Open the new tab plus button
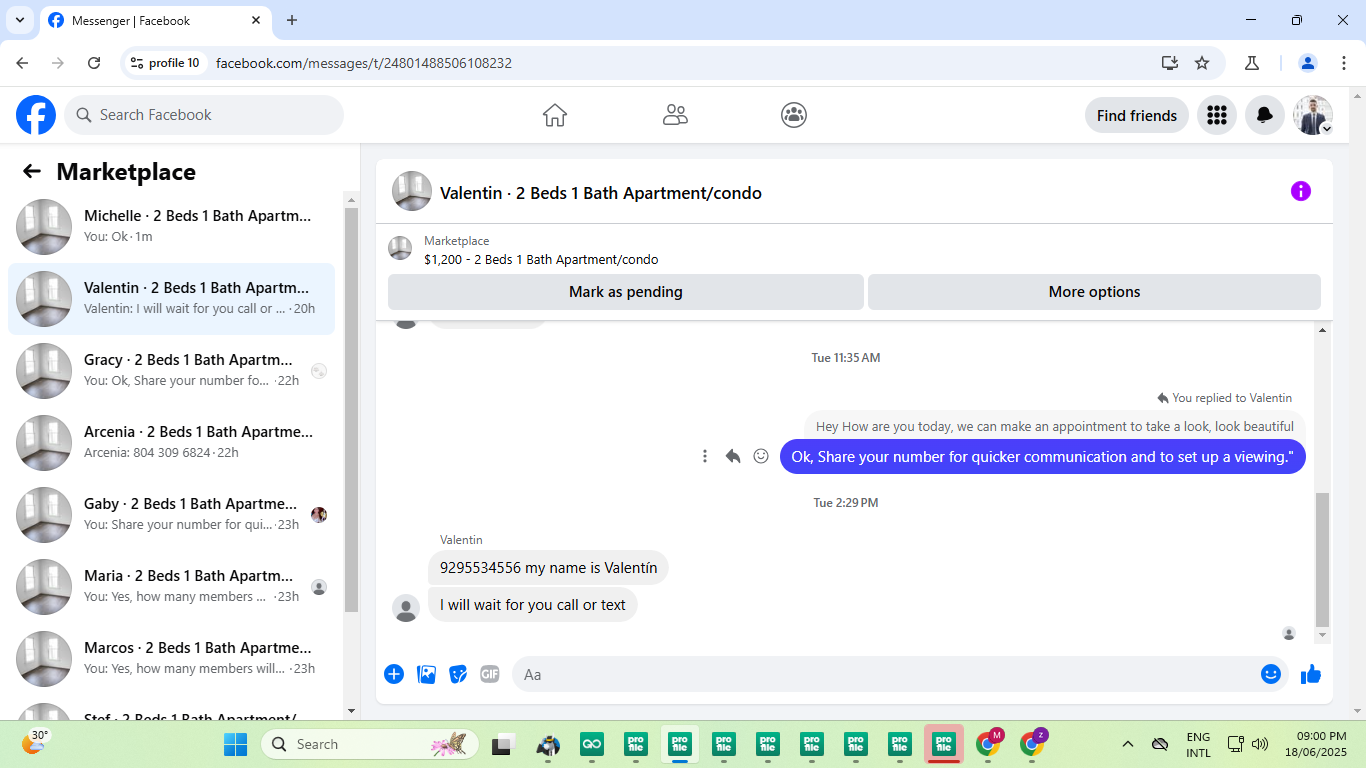This screenshot has width=1366, height=768. coord(292,20)
